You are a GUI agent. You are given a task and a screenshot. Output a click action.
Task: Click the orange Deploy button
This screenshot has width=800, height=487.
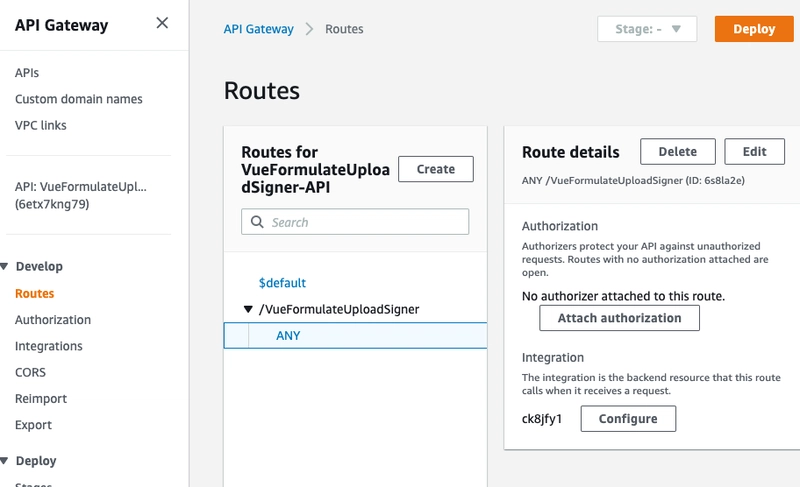pos(754,29)
